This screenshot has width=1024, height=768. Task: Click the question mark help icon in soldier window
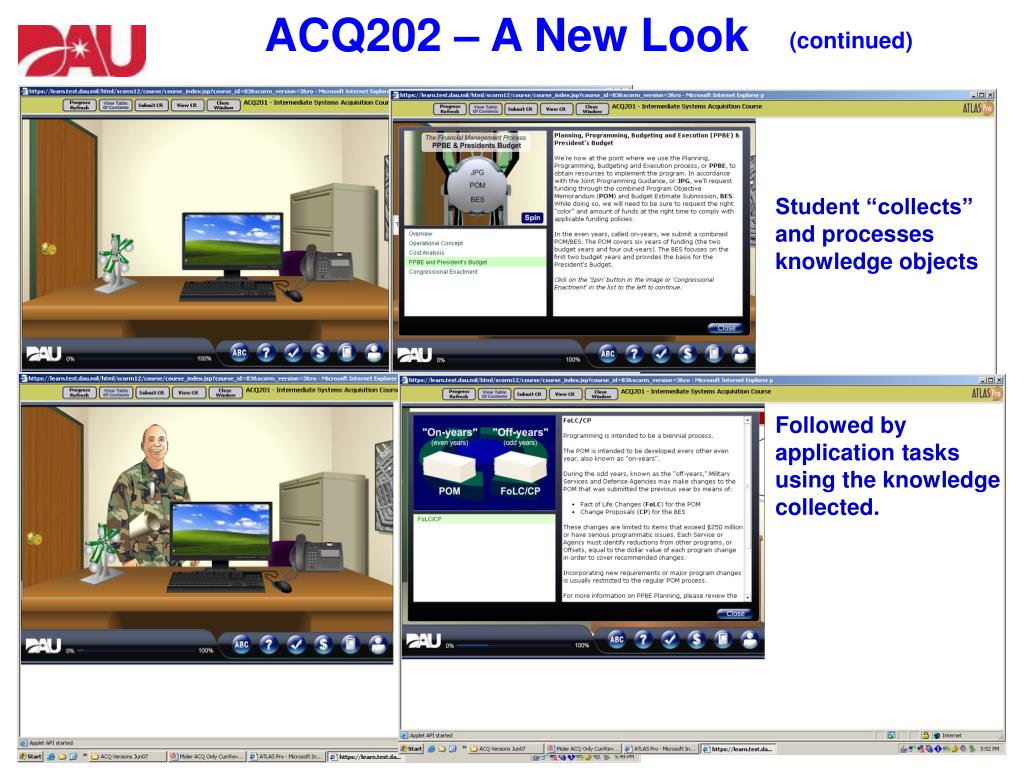[x=268, y=645]
